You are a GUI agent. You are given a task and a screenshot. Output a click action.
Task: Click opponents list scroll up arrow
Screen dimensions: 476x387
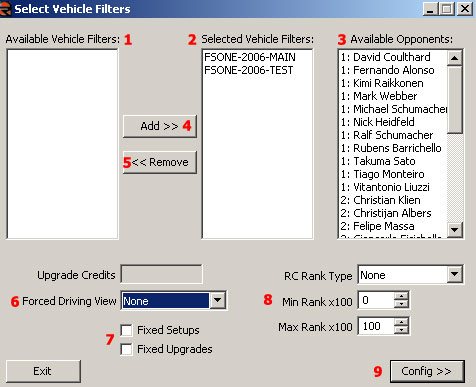(454, 58)
